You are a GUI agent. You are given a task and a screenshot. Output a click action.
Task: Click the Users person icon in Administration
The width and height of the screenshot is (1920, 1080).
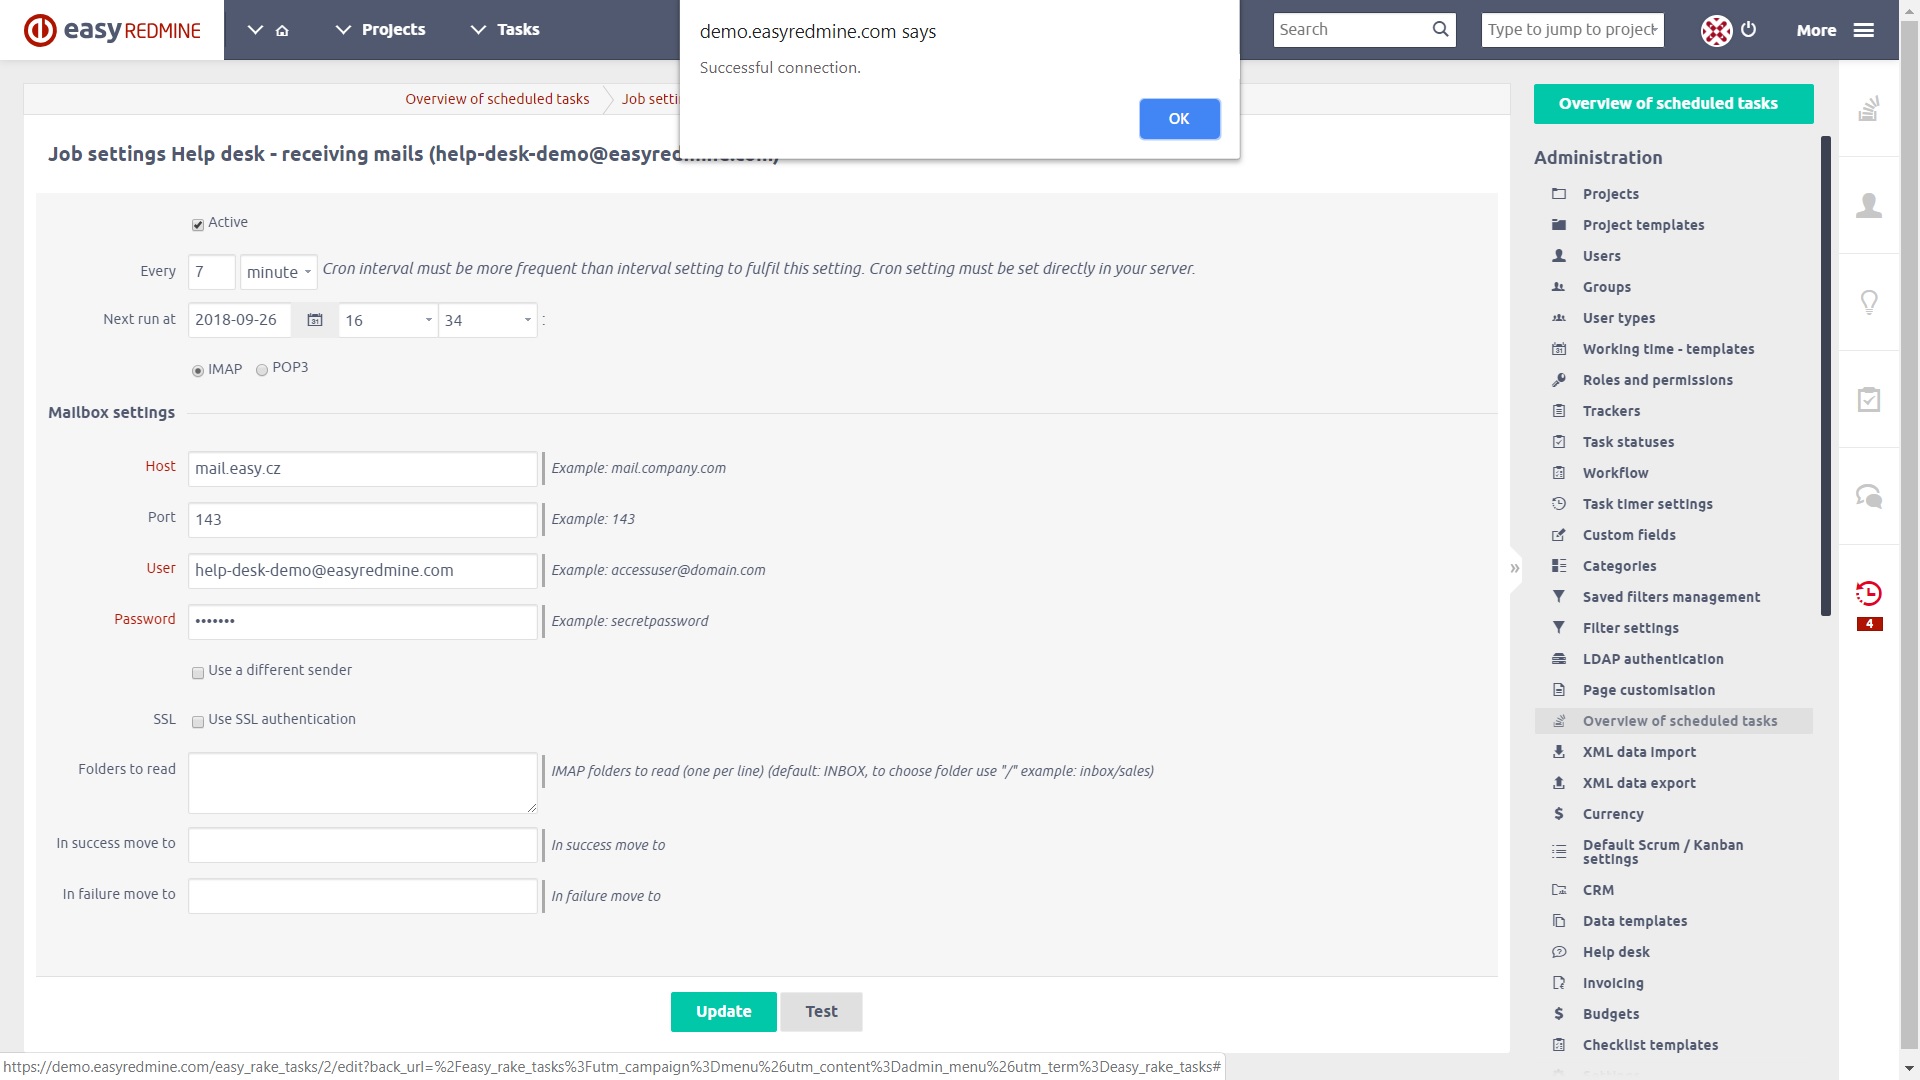point(1559,256)
